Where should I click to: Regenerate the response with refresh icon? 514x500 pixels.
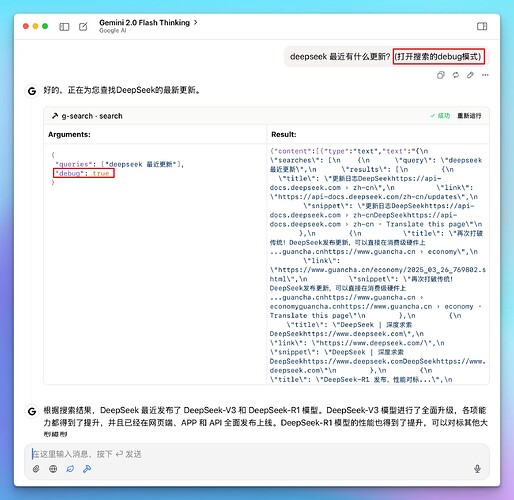click(456, 75)
